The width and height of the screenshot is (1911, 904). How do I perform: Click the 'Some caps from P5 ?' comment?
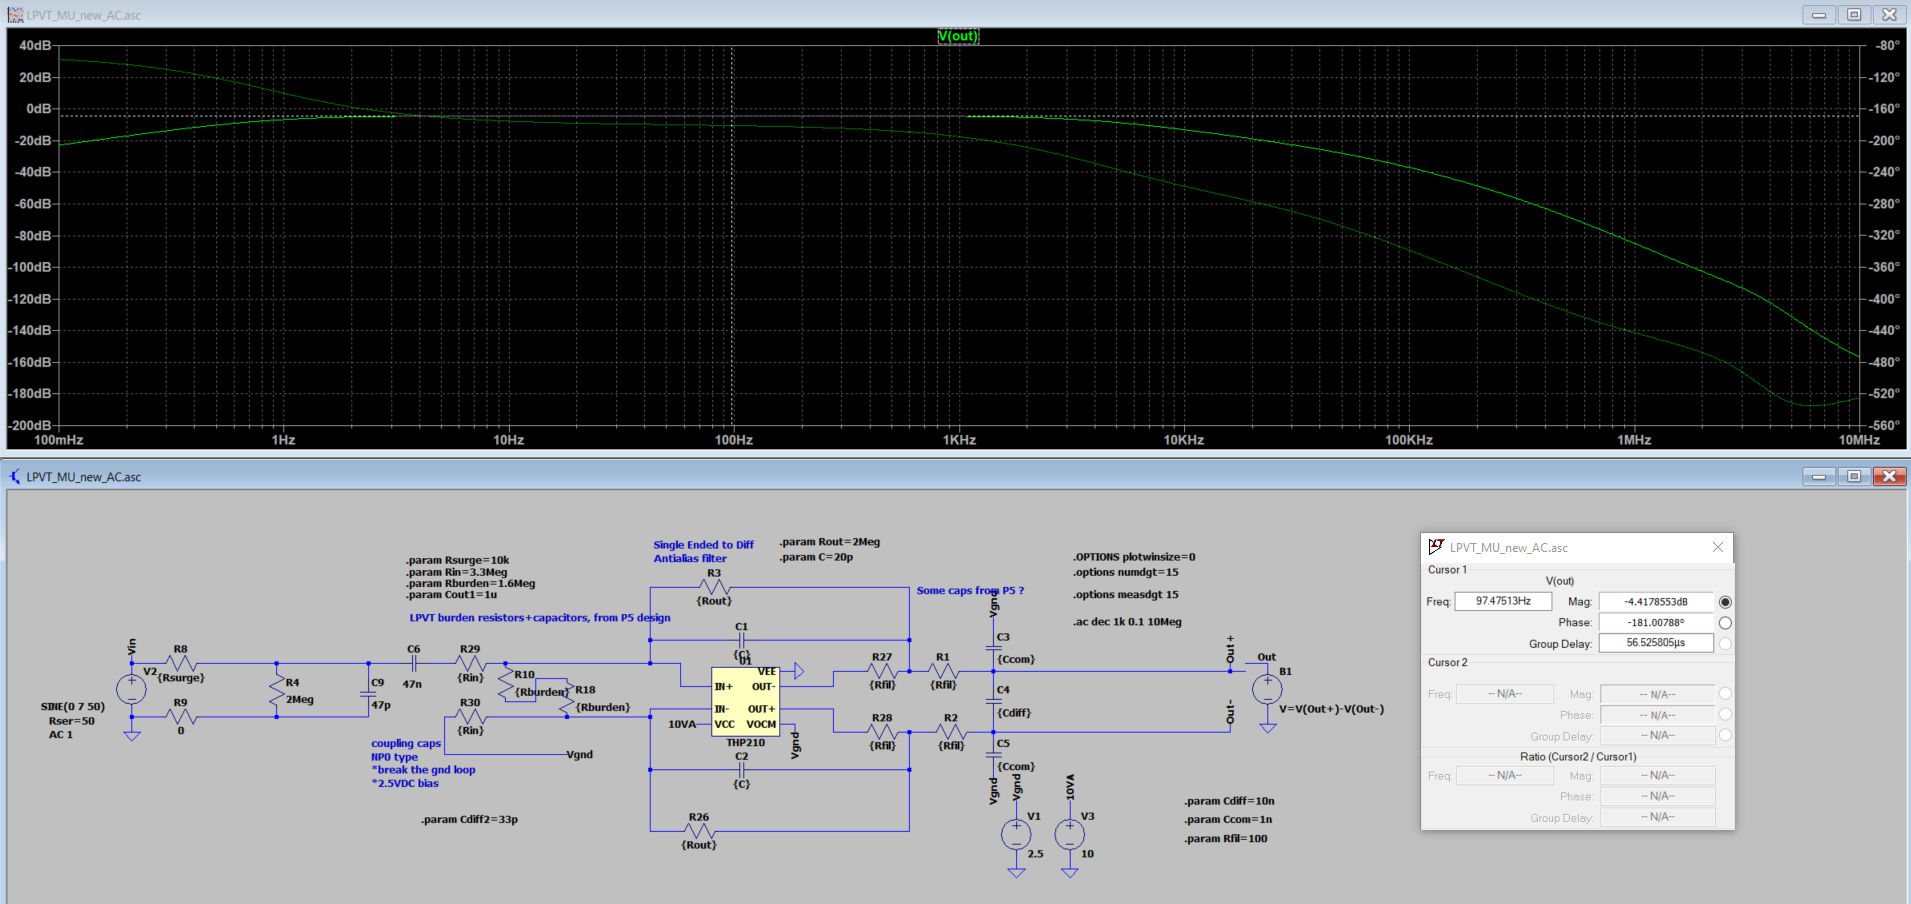click(x=970, y=590)
